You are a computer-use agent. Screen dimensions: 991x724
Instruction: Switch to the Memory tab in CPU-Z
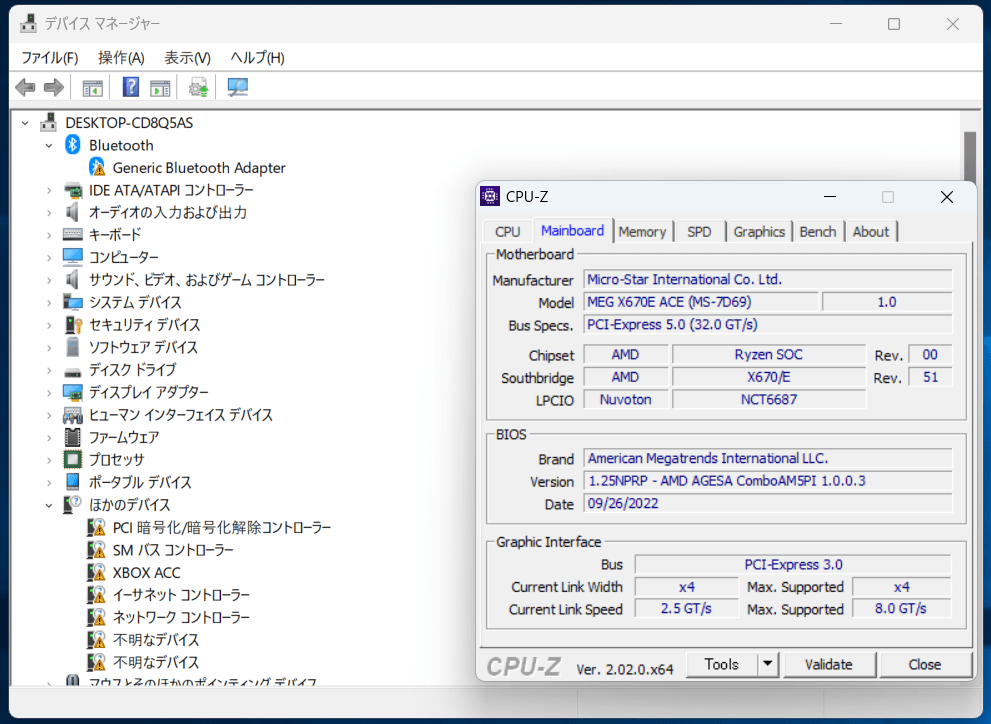tap(642, 232)
